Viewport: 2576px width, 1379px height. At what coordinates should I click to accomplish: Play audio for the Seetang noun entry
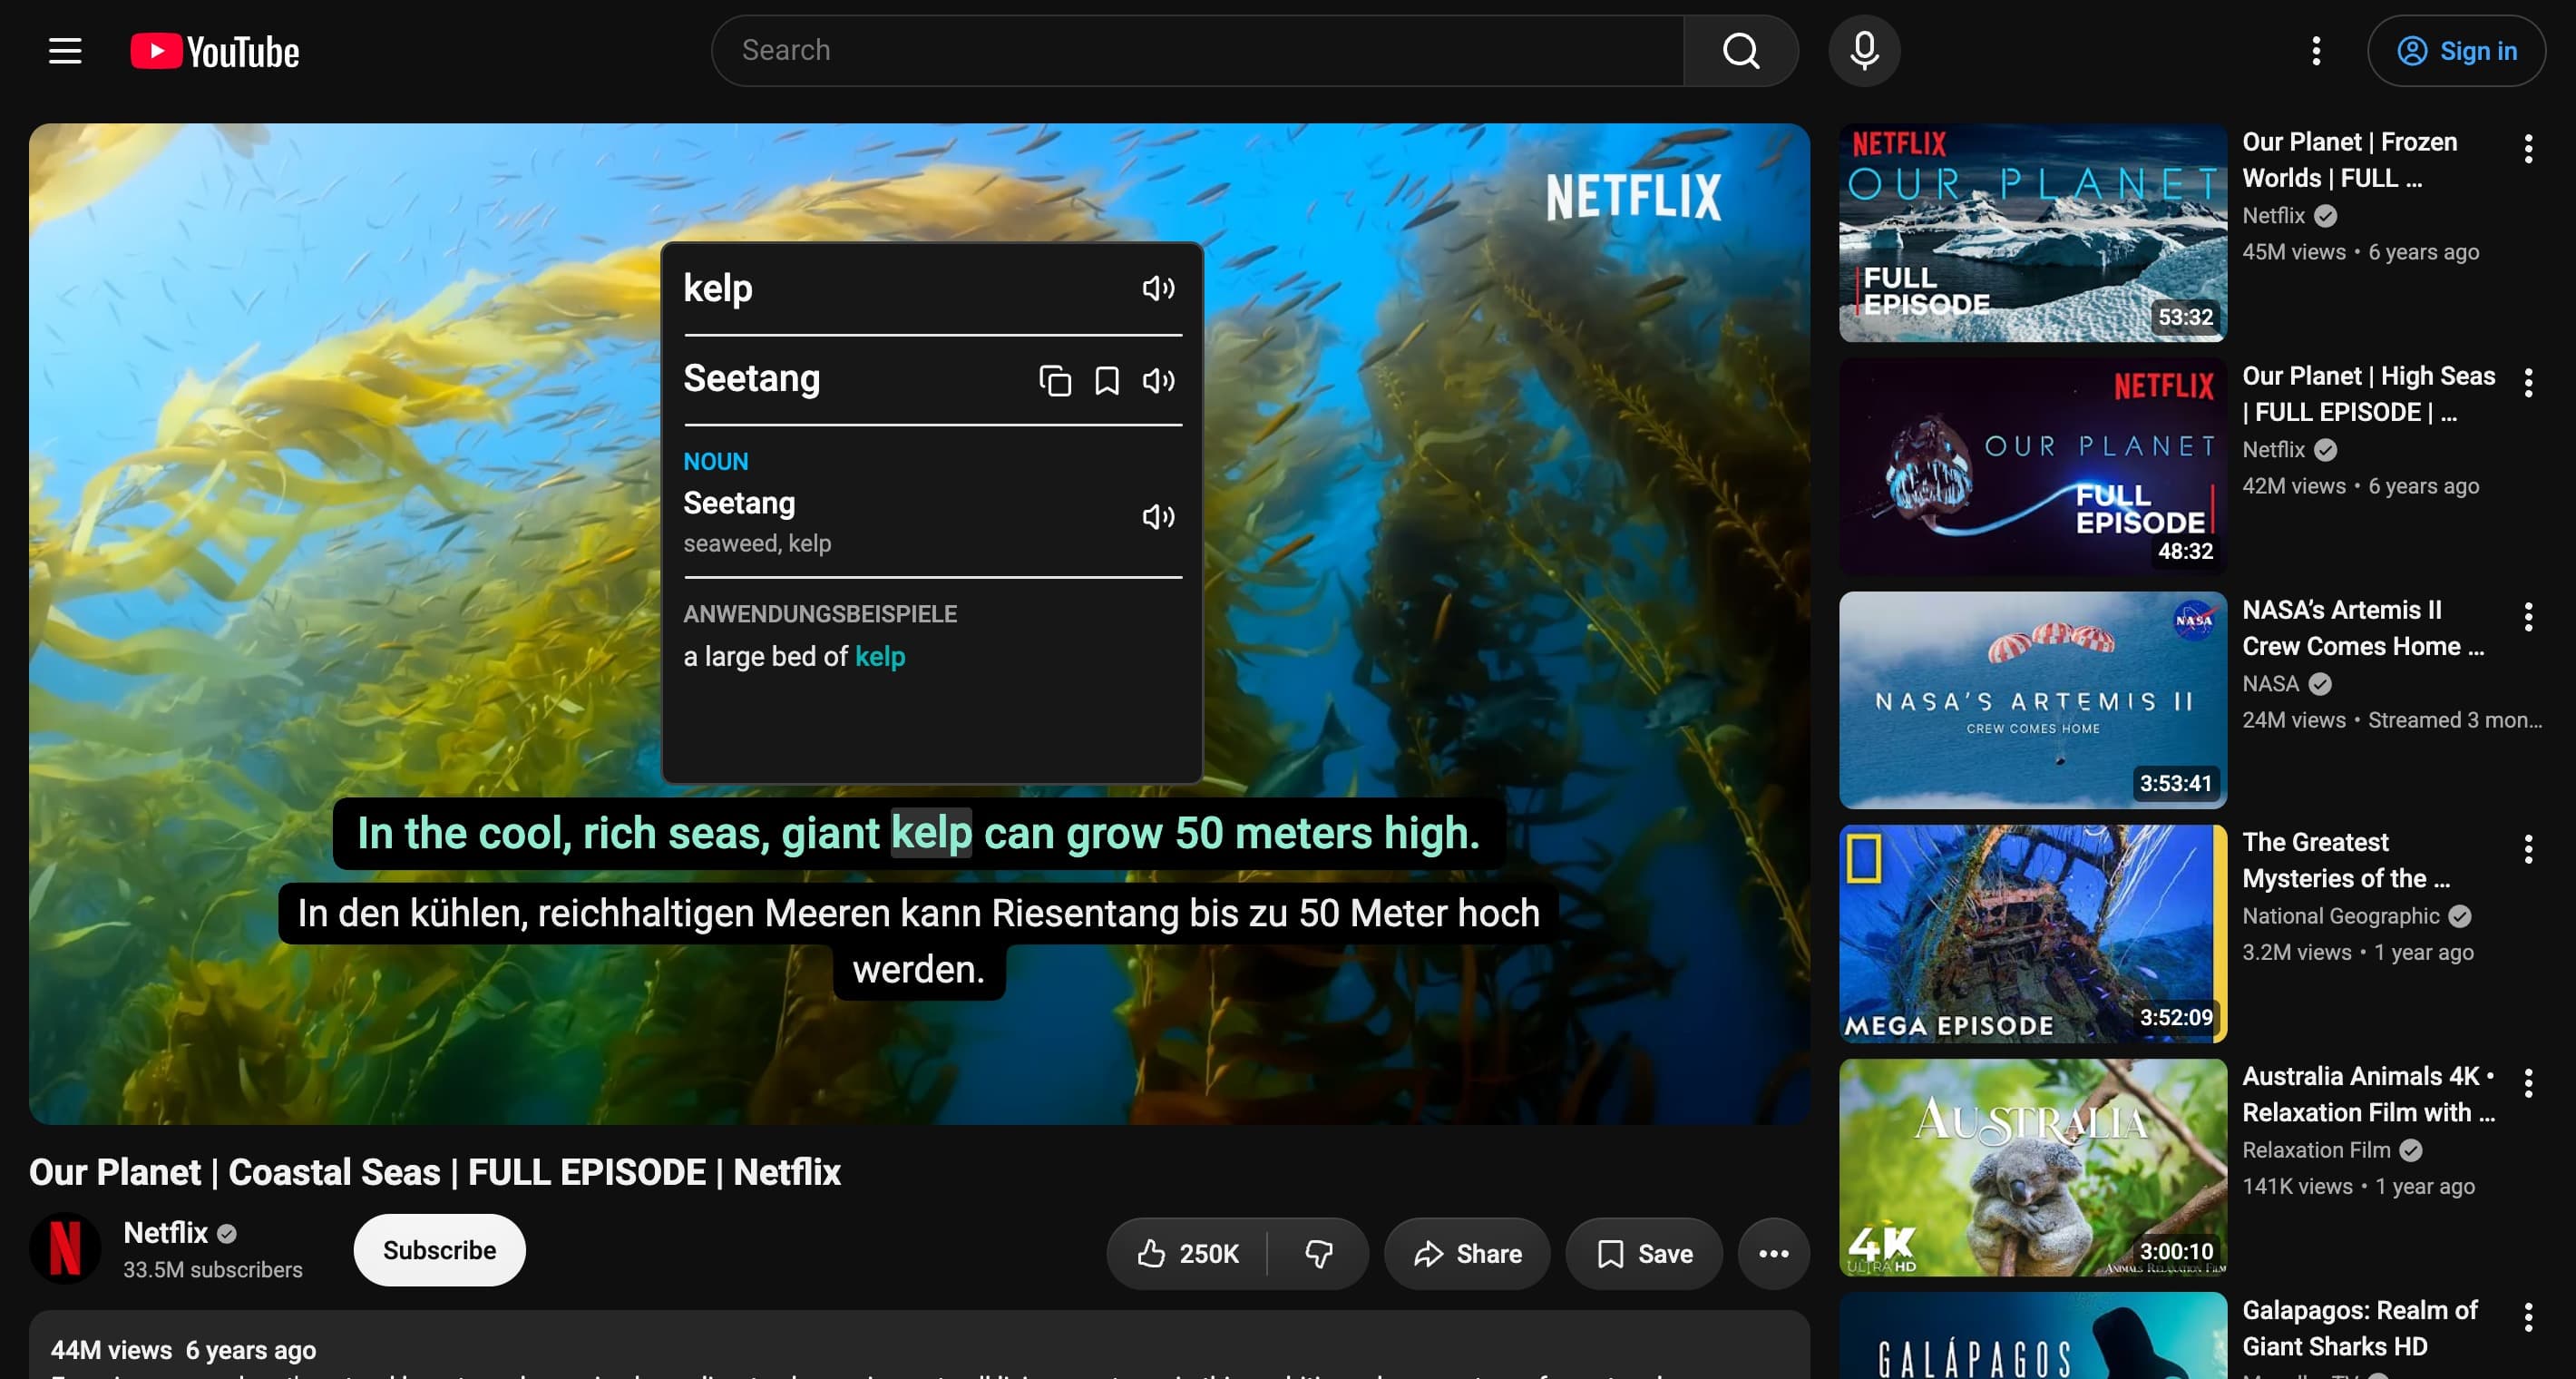[x=1158, y=516]
